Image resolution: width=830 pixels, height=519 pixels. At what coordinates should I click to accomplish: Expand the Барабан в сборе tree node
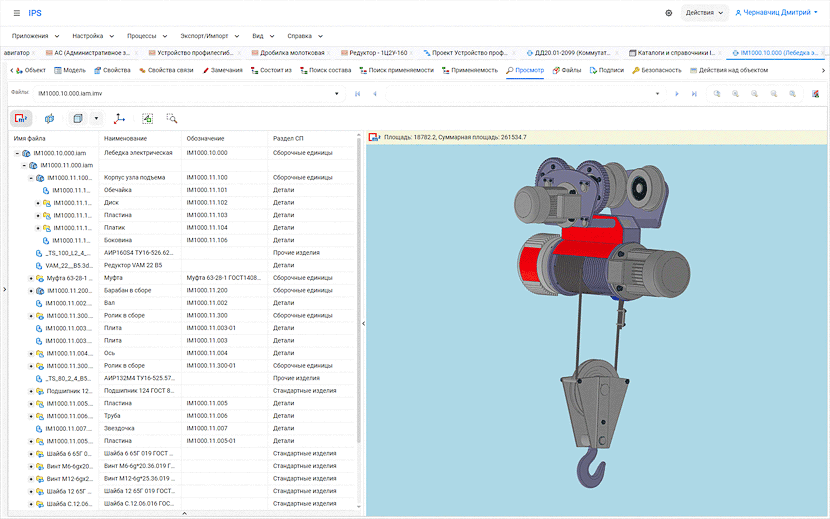click(30, 290)
